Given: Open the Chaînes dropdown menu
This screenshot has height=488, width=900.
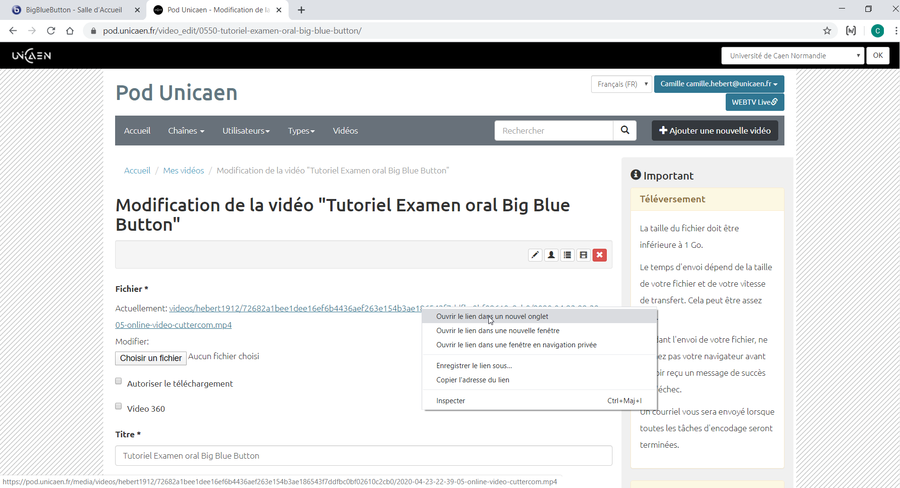Looking at the screenshot, I should click(x=186, y=131).
